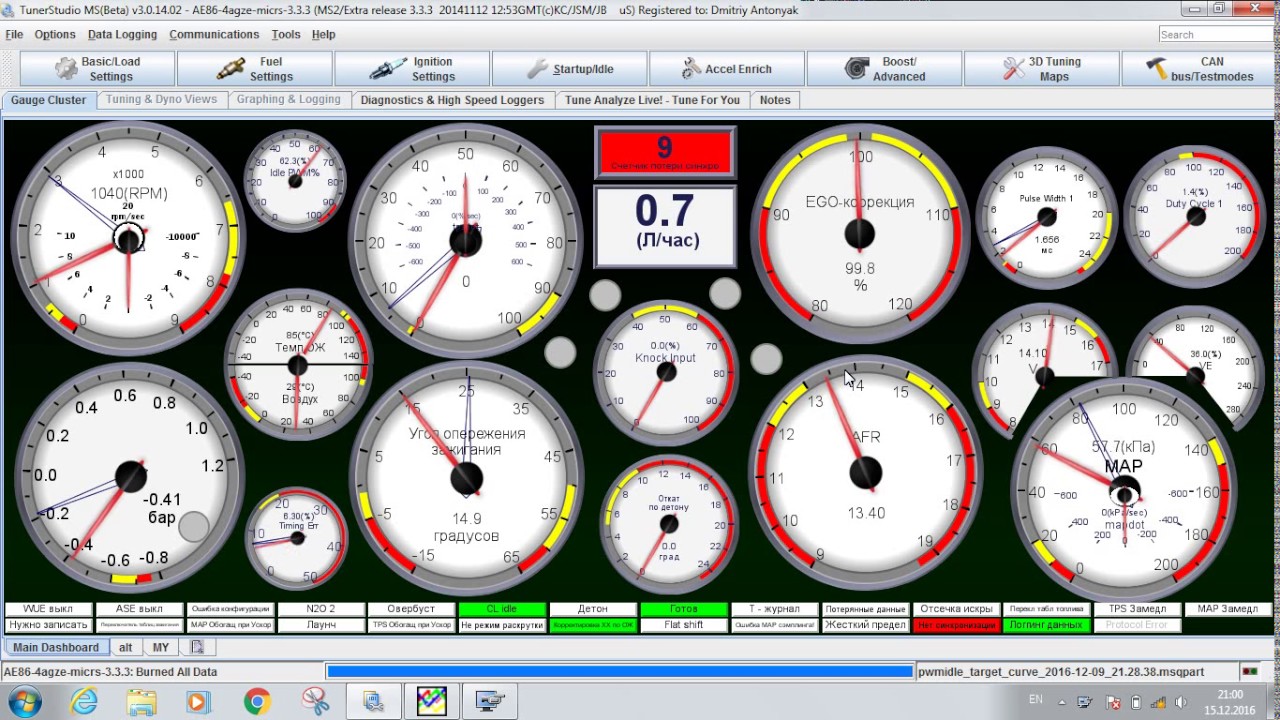
Task: Click the blue progress bar in status bar
Action: [x=620, y=672]
